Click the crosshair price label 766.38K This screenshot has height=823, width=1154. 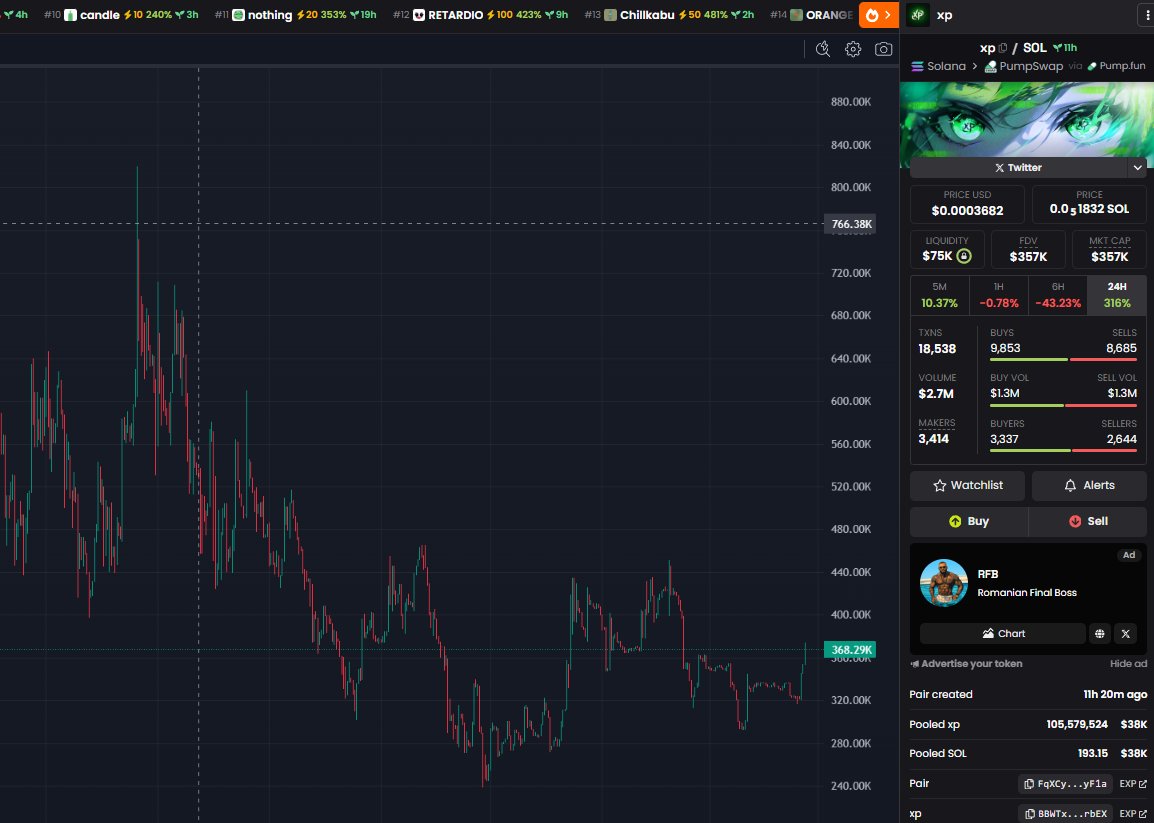pyautogui.click(x=850, y=224)
